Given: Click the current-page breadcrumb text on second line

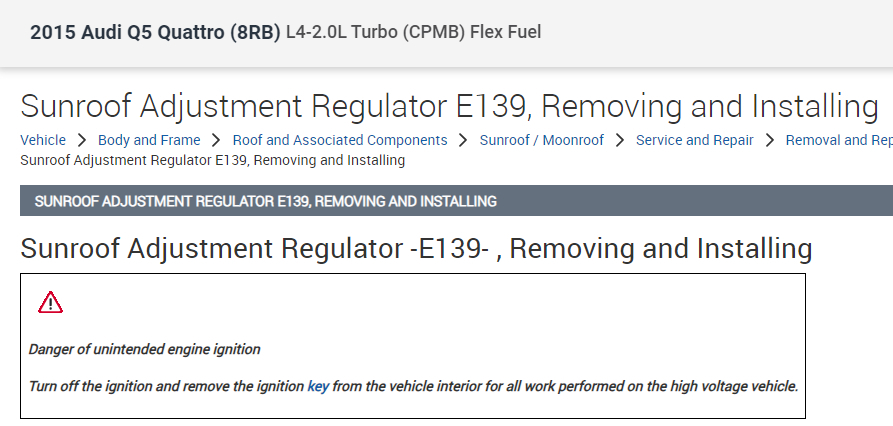Looking at the screenshot, I should 212,160.
